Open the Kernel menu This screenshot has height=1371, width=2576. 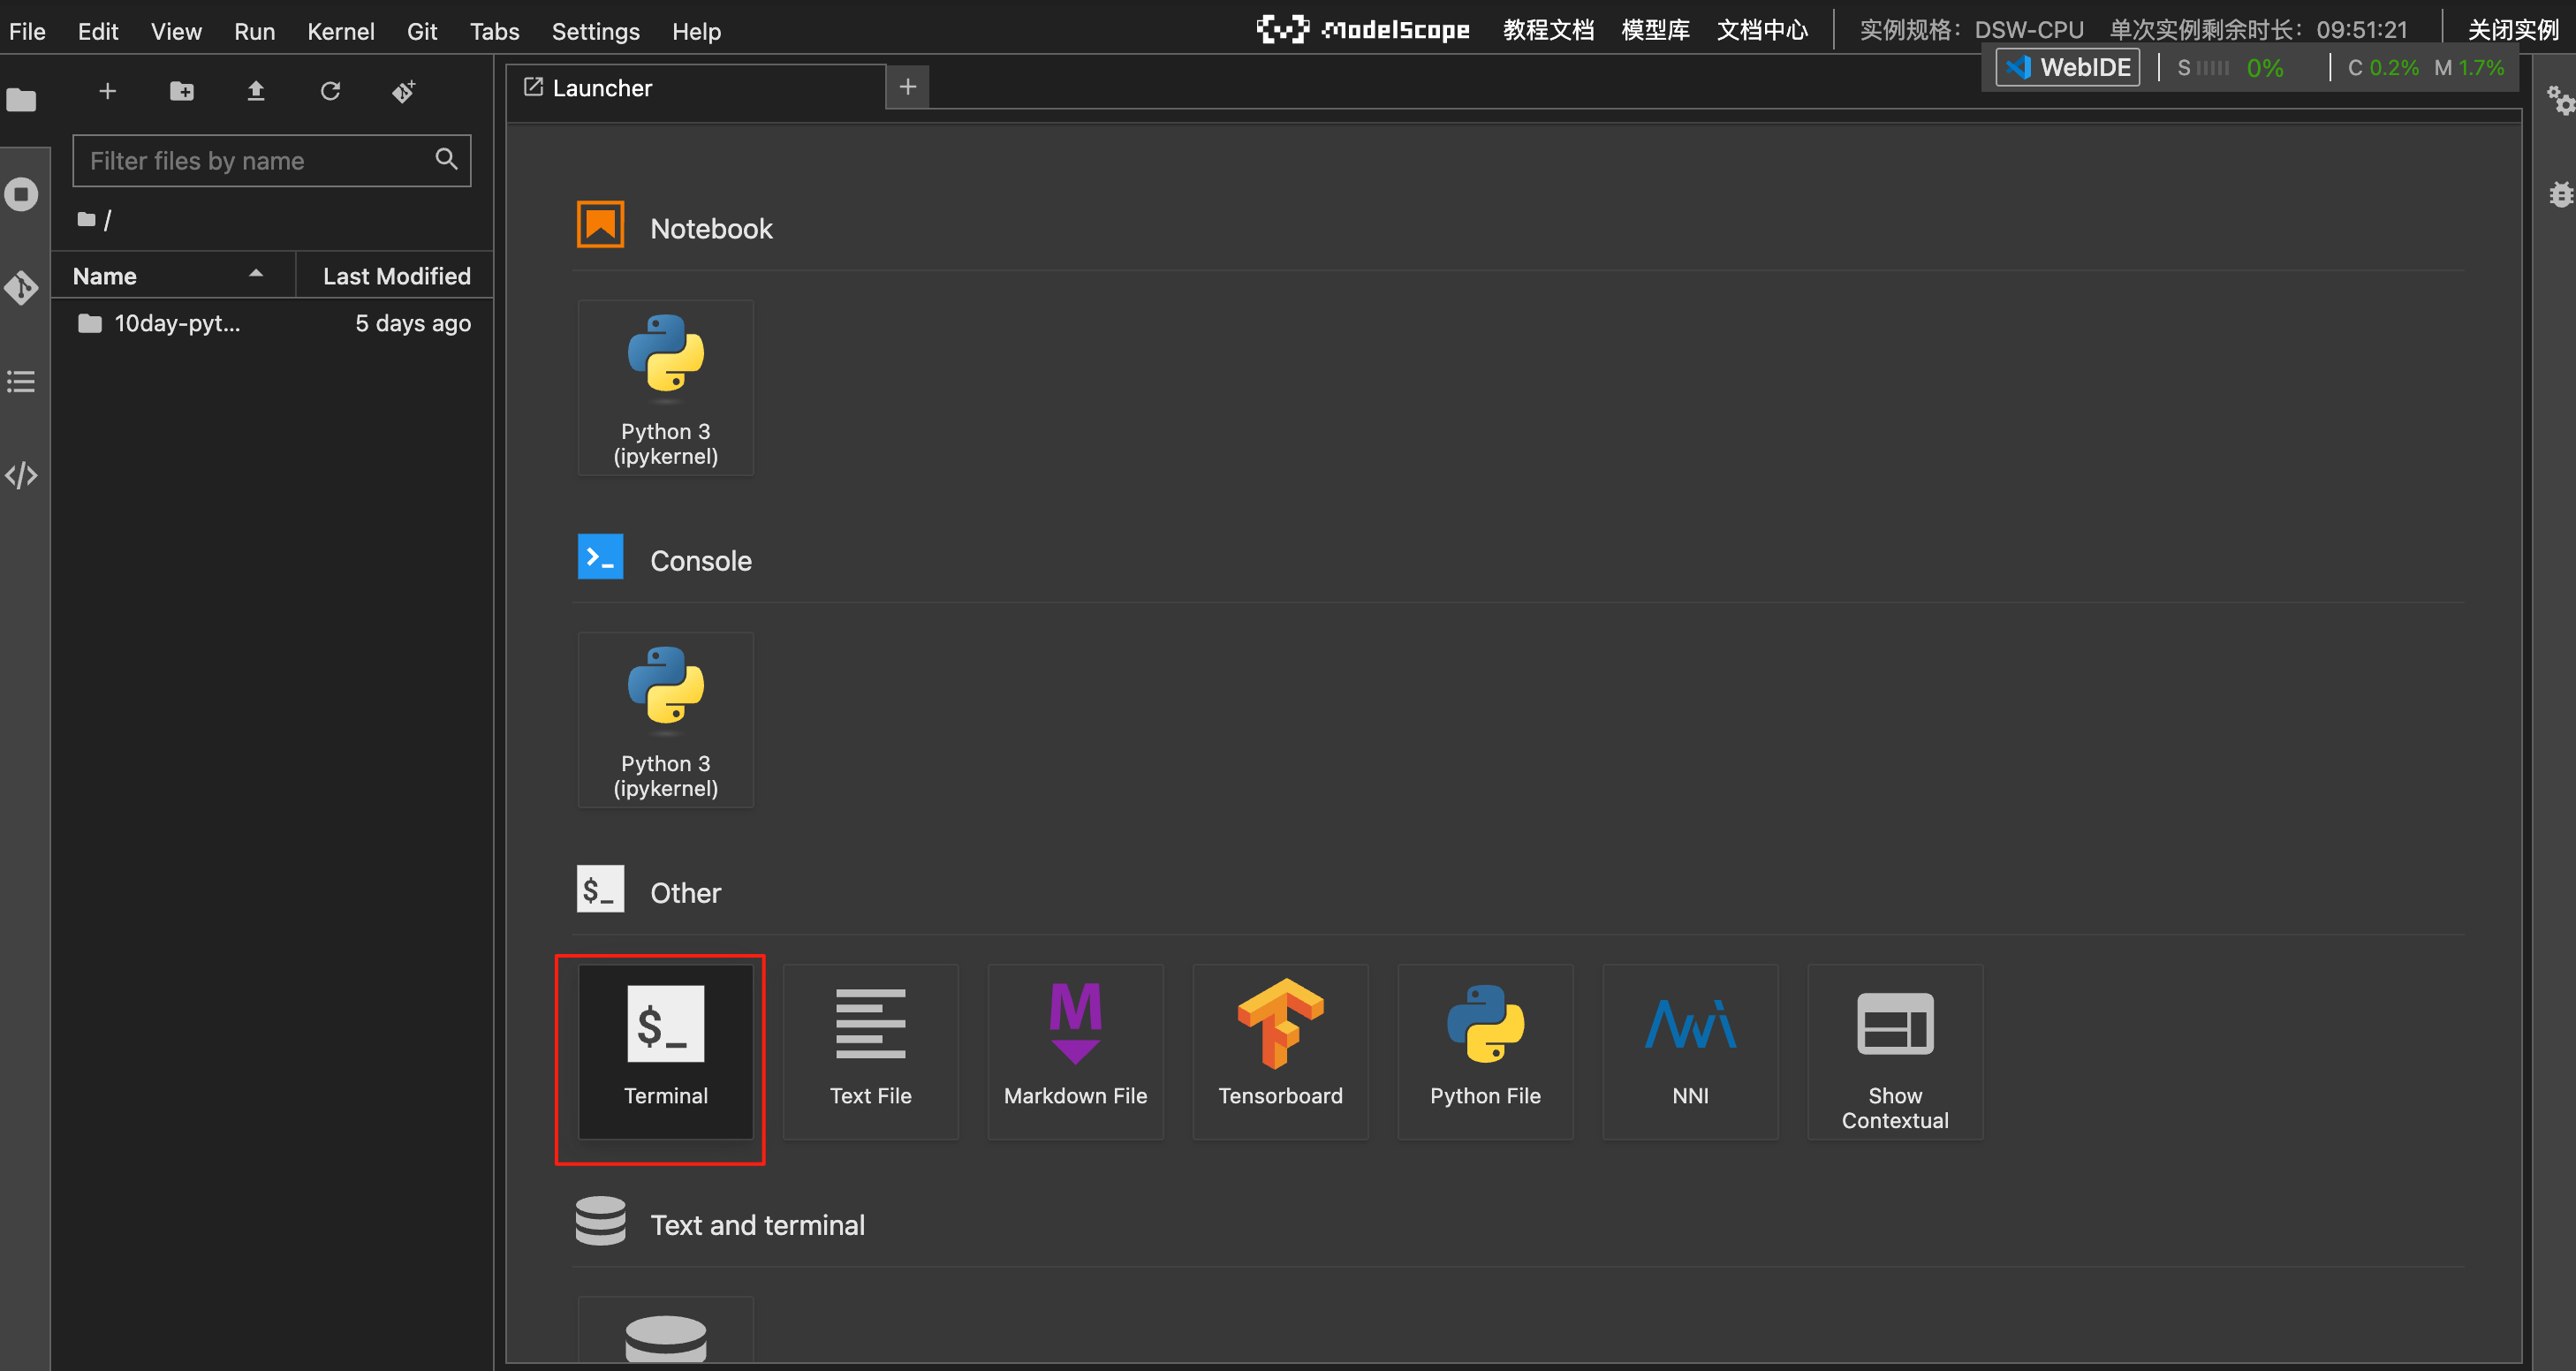340,32
